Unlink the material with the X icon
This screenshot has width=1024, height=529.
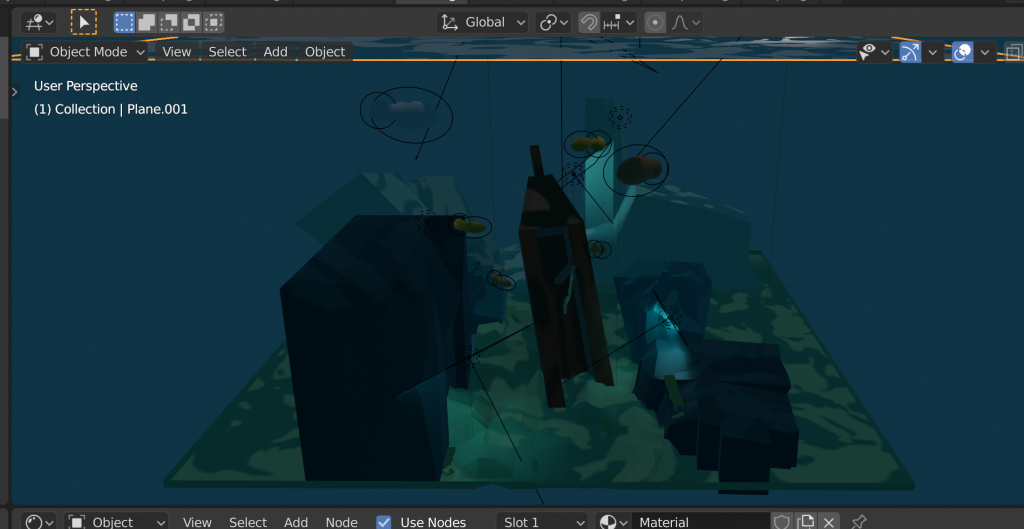(x=829, y=522)
